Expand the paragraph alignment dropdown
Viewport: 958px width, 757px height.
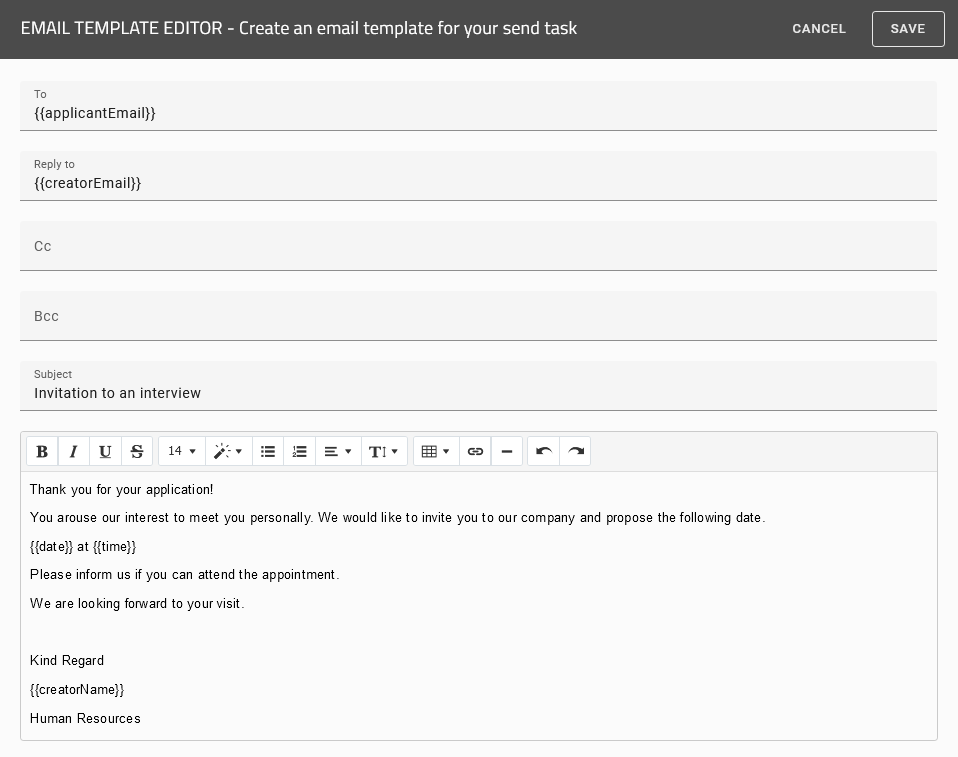[x=337, y=451]
